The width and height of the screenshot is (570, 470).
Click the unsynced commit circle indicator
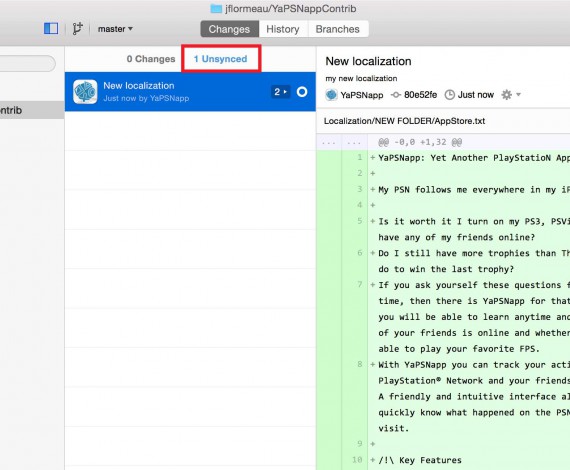(x=302, y=92)
